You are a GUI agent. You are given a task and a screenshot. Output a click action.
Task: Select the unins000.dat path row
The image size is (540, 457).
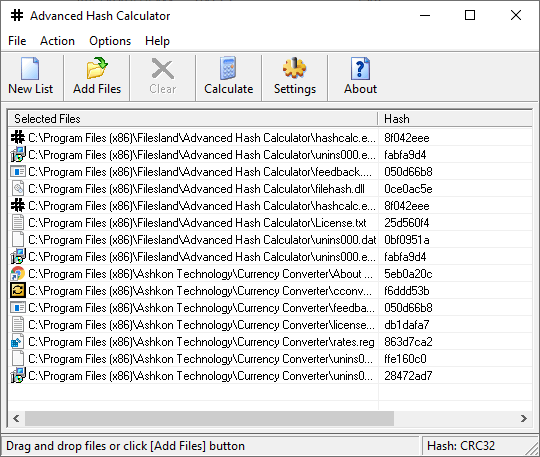[202, 239]
